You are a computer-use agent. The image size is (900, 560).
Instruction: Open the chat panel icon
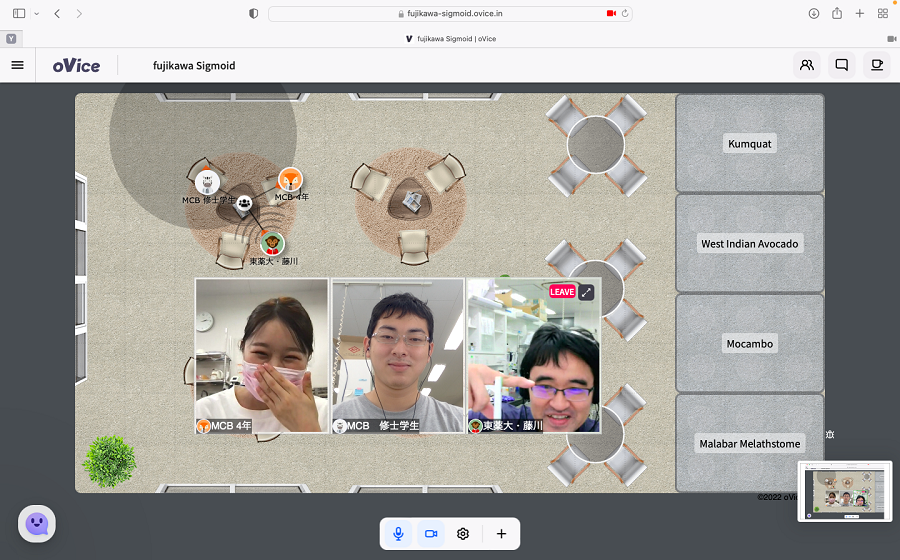tap(841, 65)
